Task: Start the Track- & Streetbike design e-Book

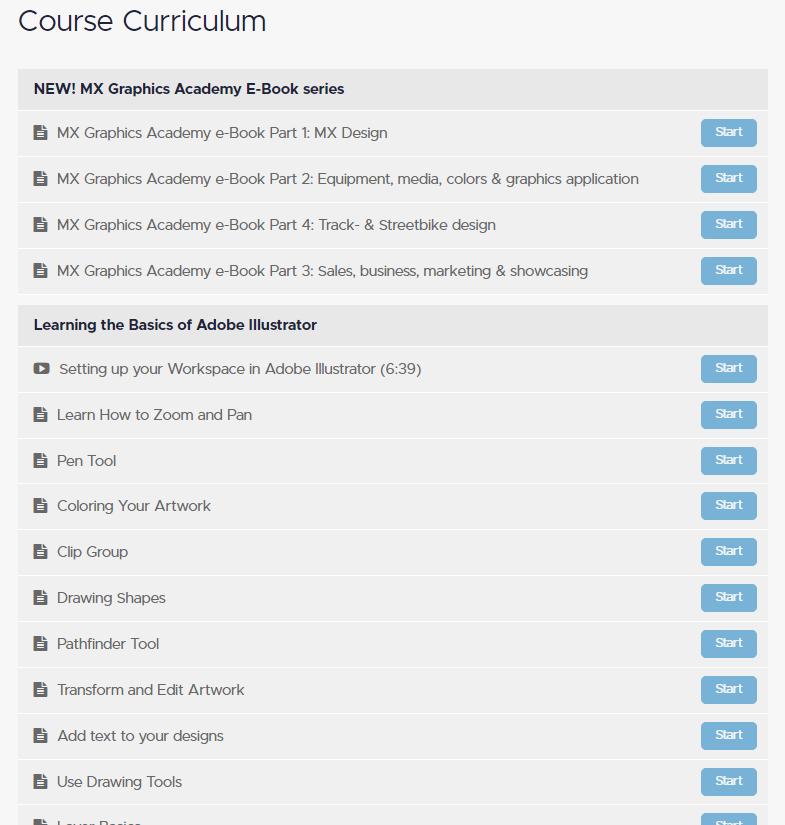Action: point(728,225)
